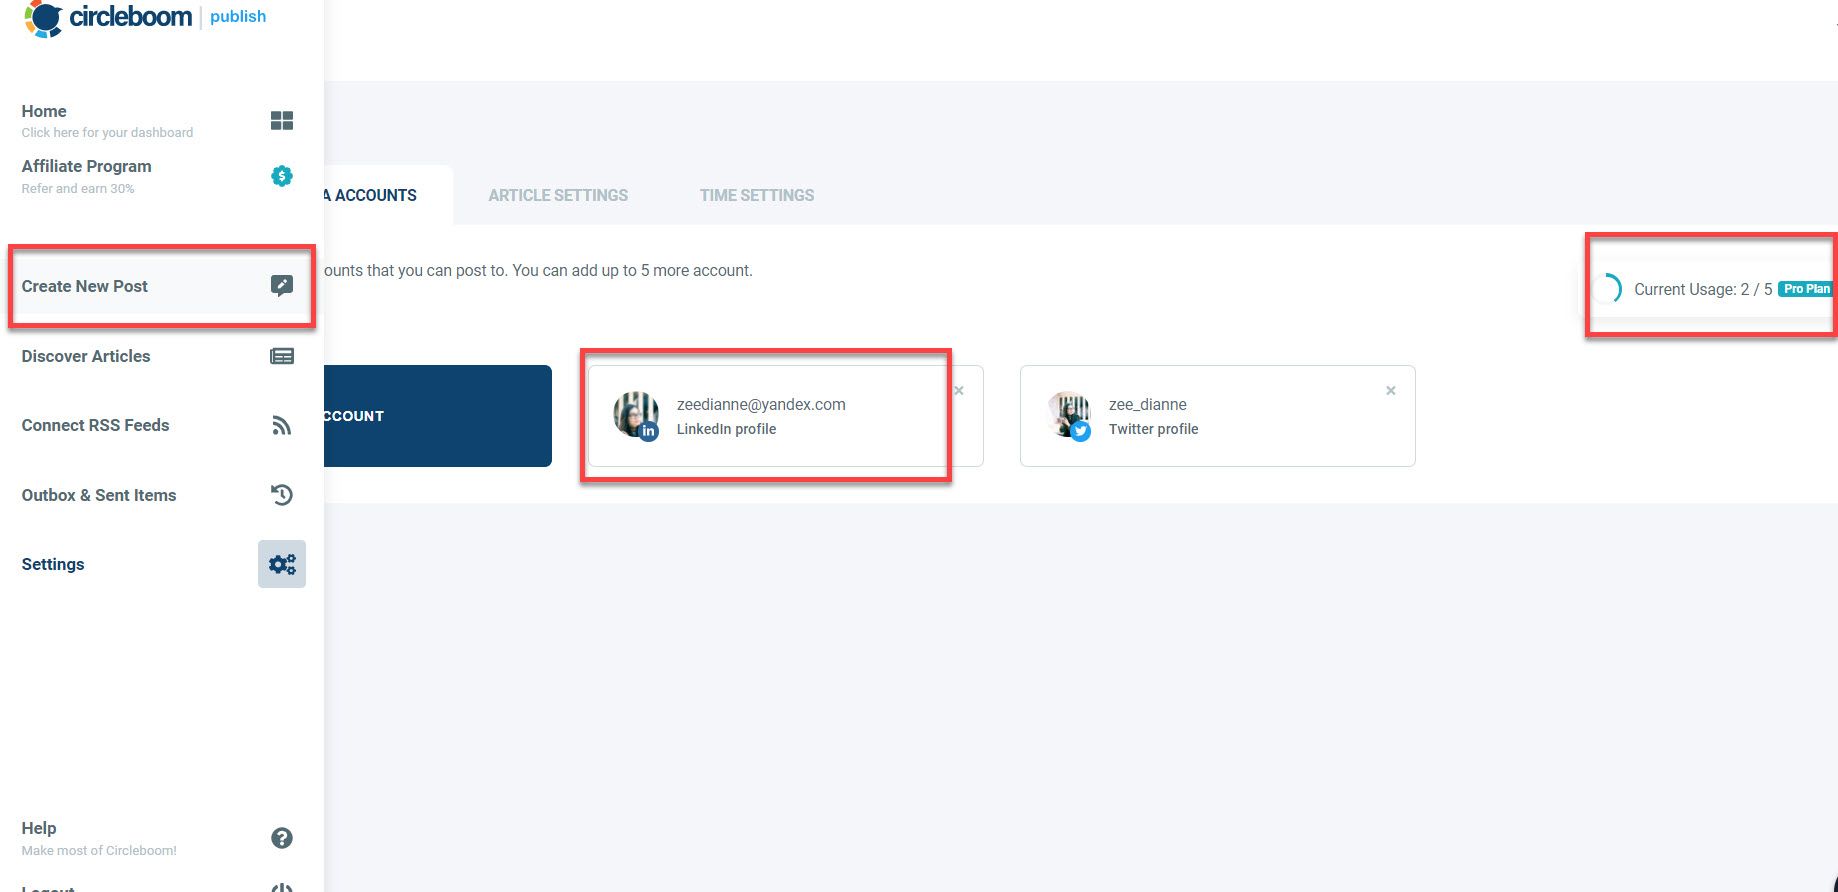Viewport: 1838px width, 892px height.
Task: Click the Outbox & Sent Items history icon
Action: pyautogui.click(x=282, y=494)
